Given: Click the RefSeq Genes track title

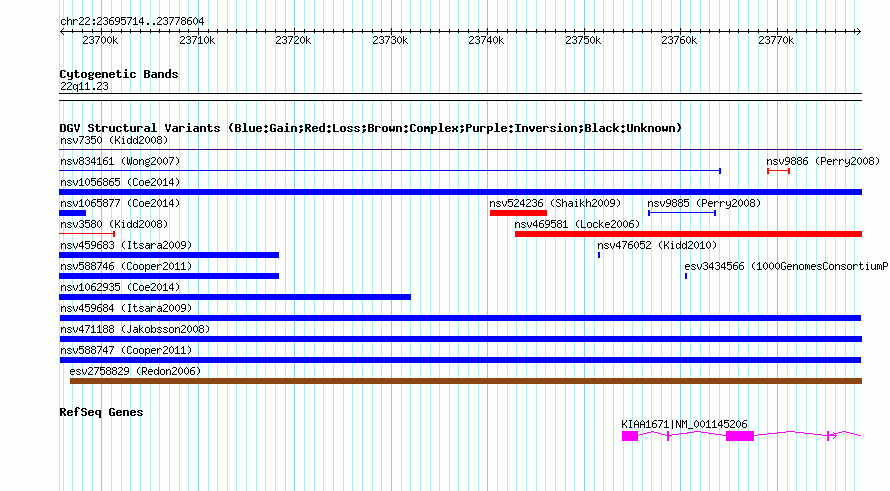Looking at the screenshot, I should pos(101,412).
